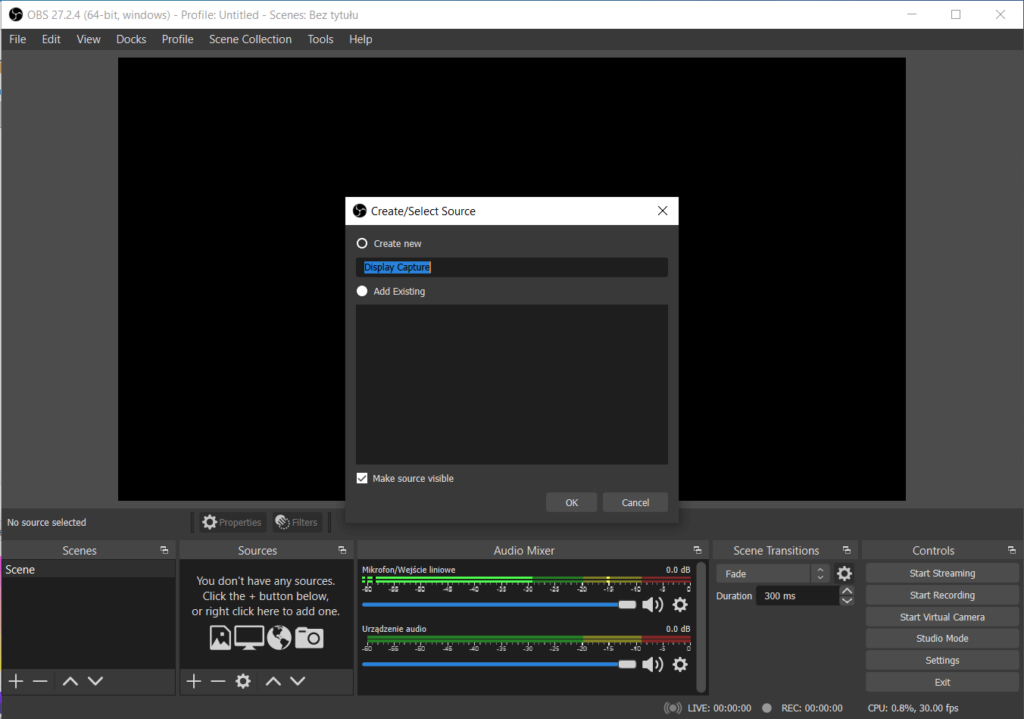The image size is (1024, 719).
Task: Open the View menu
Action: (88, 39)
